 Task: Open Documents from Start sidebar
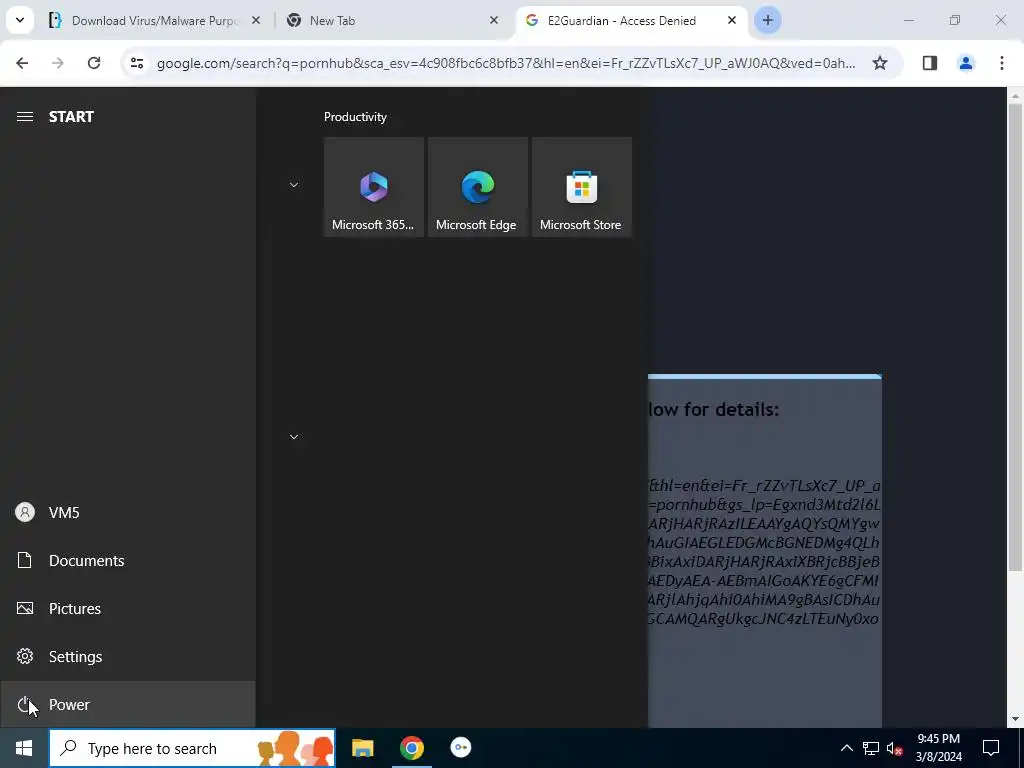point(127,560)
